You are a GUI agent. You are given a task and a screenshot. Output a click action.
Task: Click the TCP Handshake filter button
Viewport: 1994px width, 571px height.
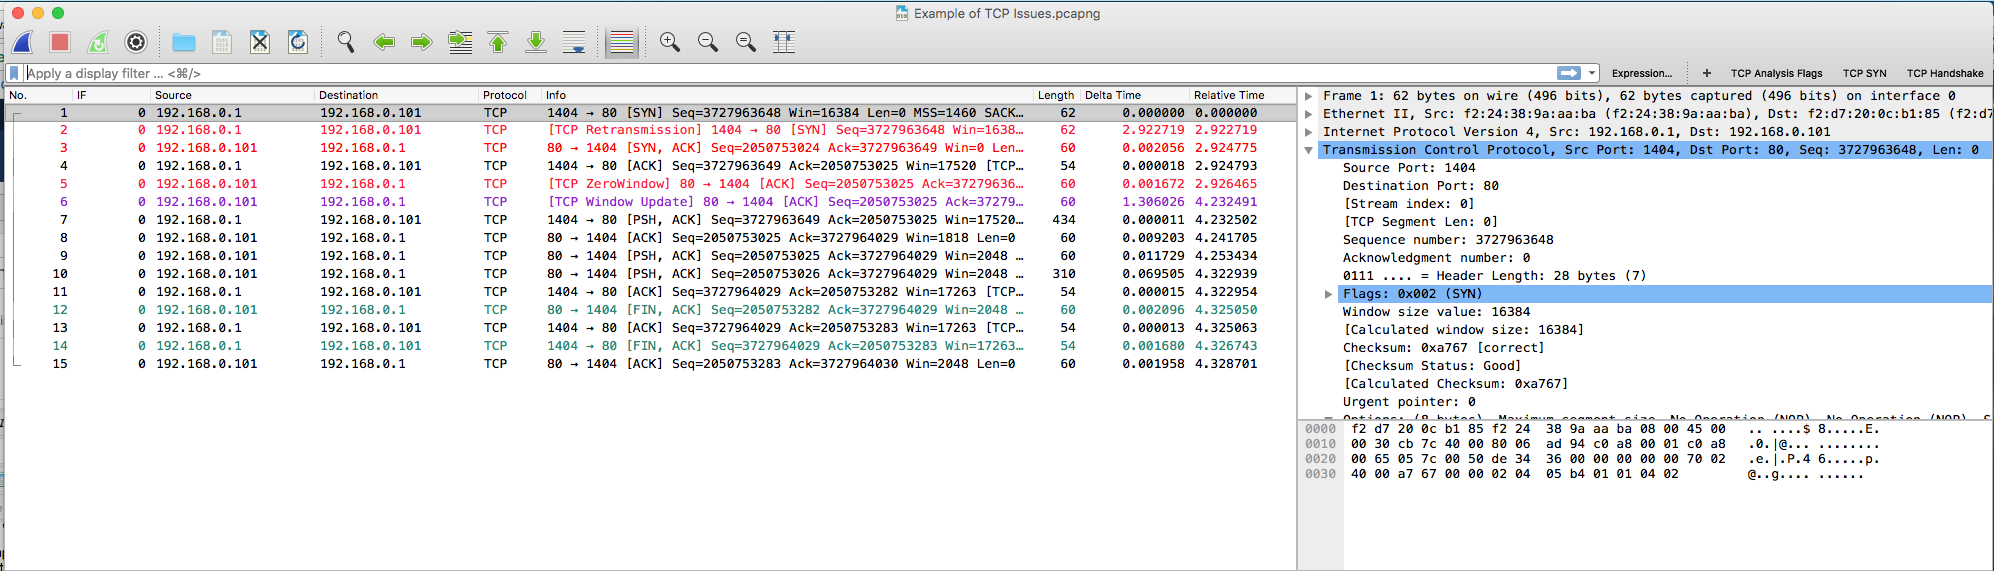[x=1944, y=73]
